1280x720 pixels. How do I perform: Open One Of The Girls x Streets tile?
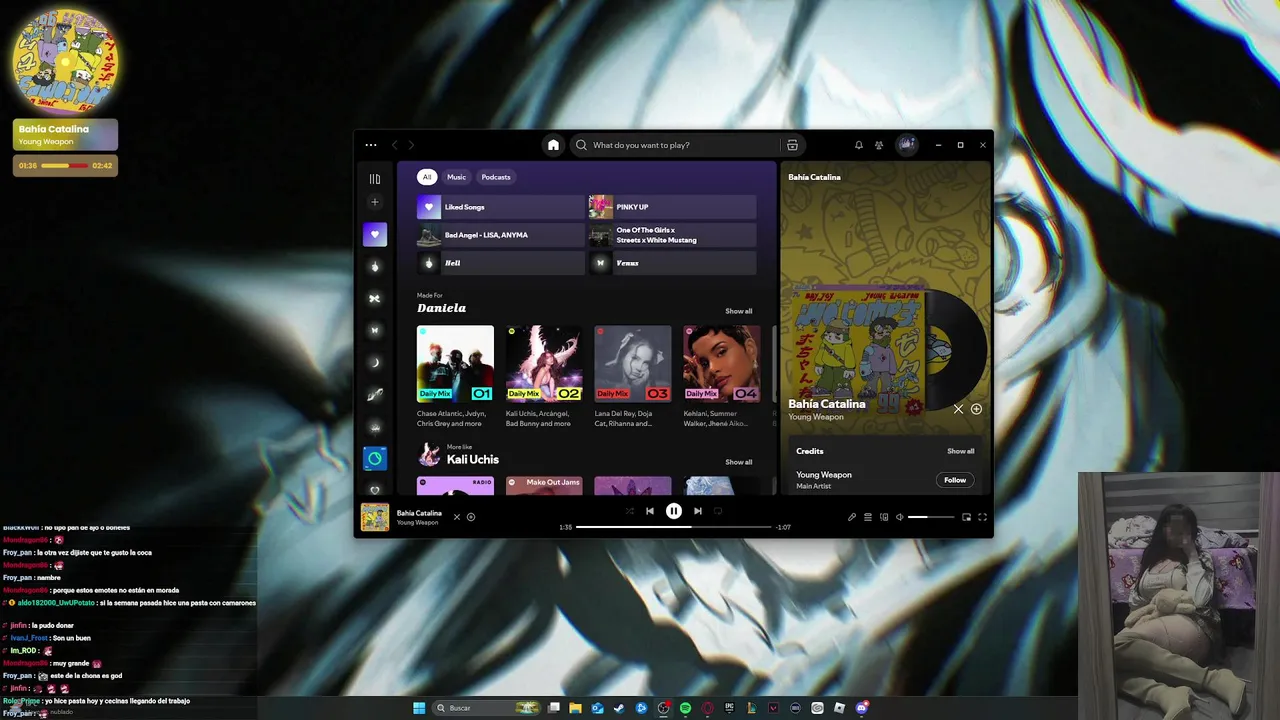[672, 235]
